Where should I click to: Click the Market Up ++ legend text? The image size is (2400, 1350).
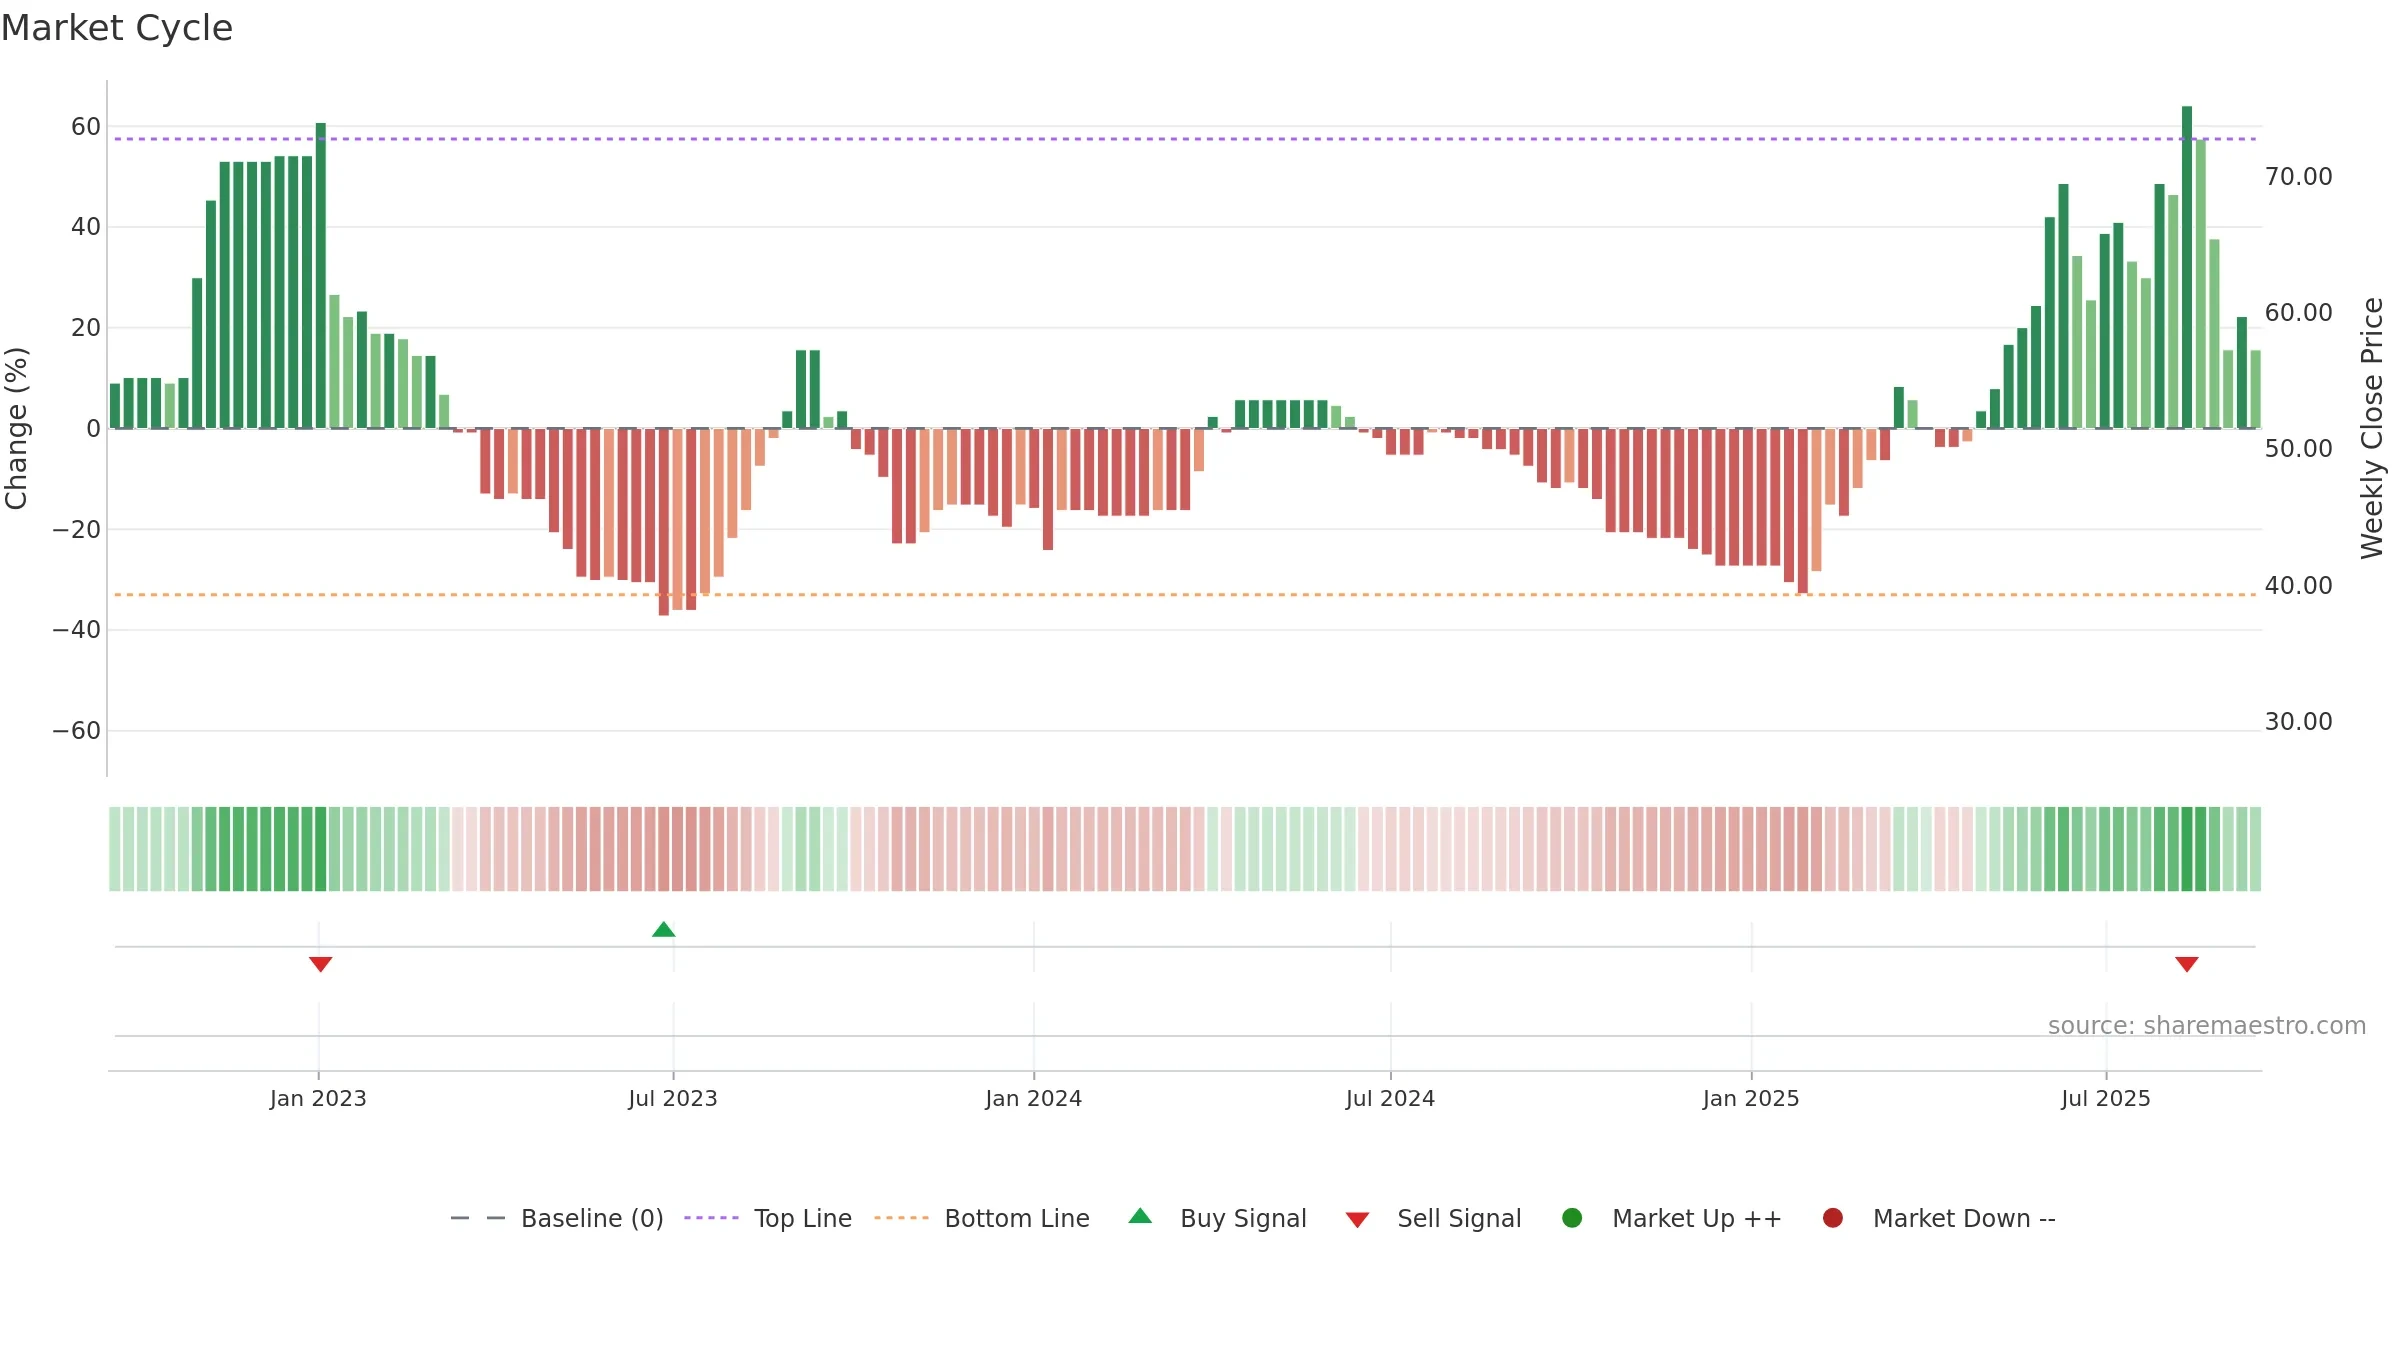(x=1697, y=1218)
